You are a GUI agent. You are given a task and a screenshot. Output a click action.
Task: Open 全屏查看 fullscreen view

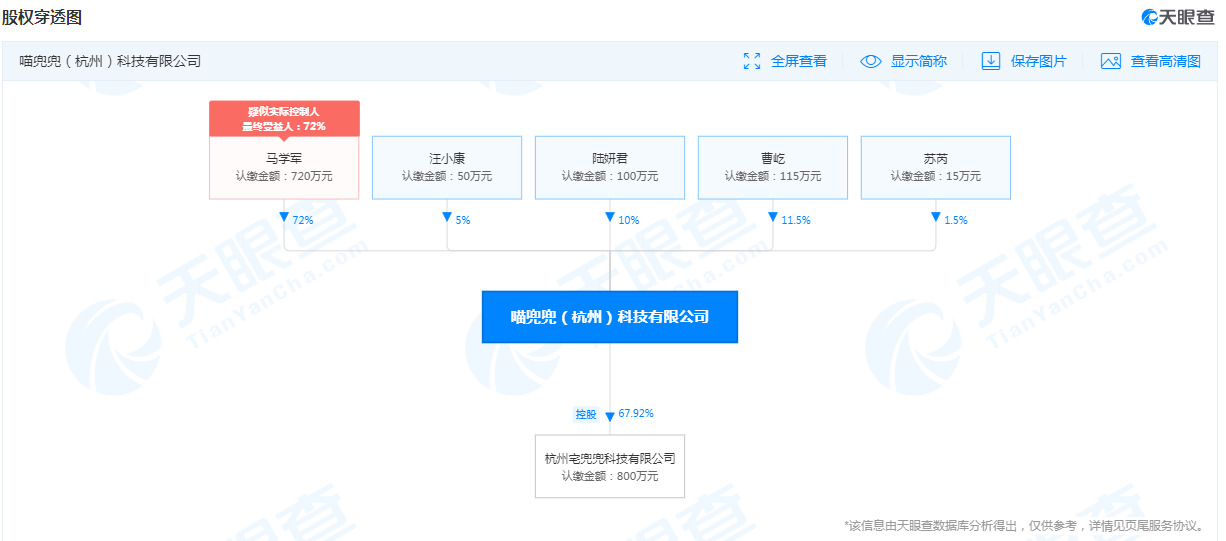[798, 61]
